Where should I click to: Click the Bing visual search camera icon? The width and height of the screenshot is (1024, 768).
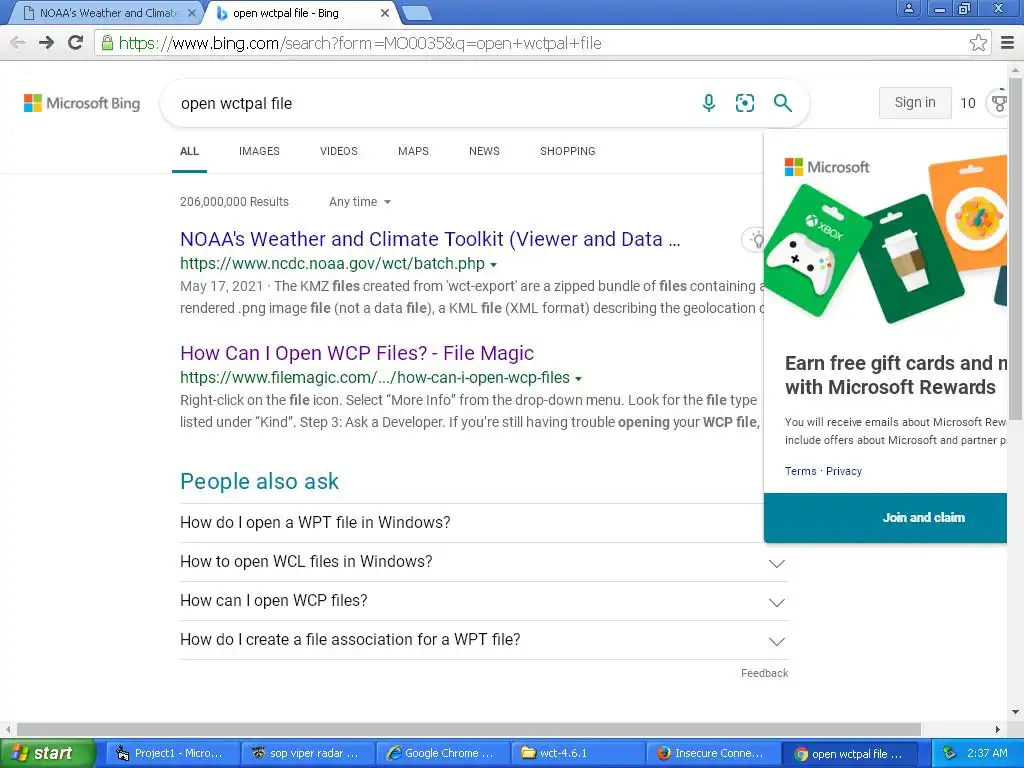[744, 103]
